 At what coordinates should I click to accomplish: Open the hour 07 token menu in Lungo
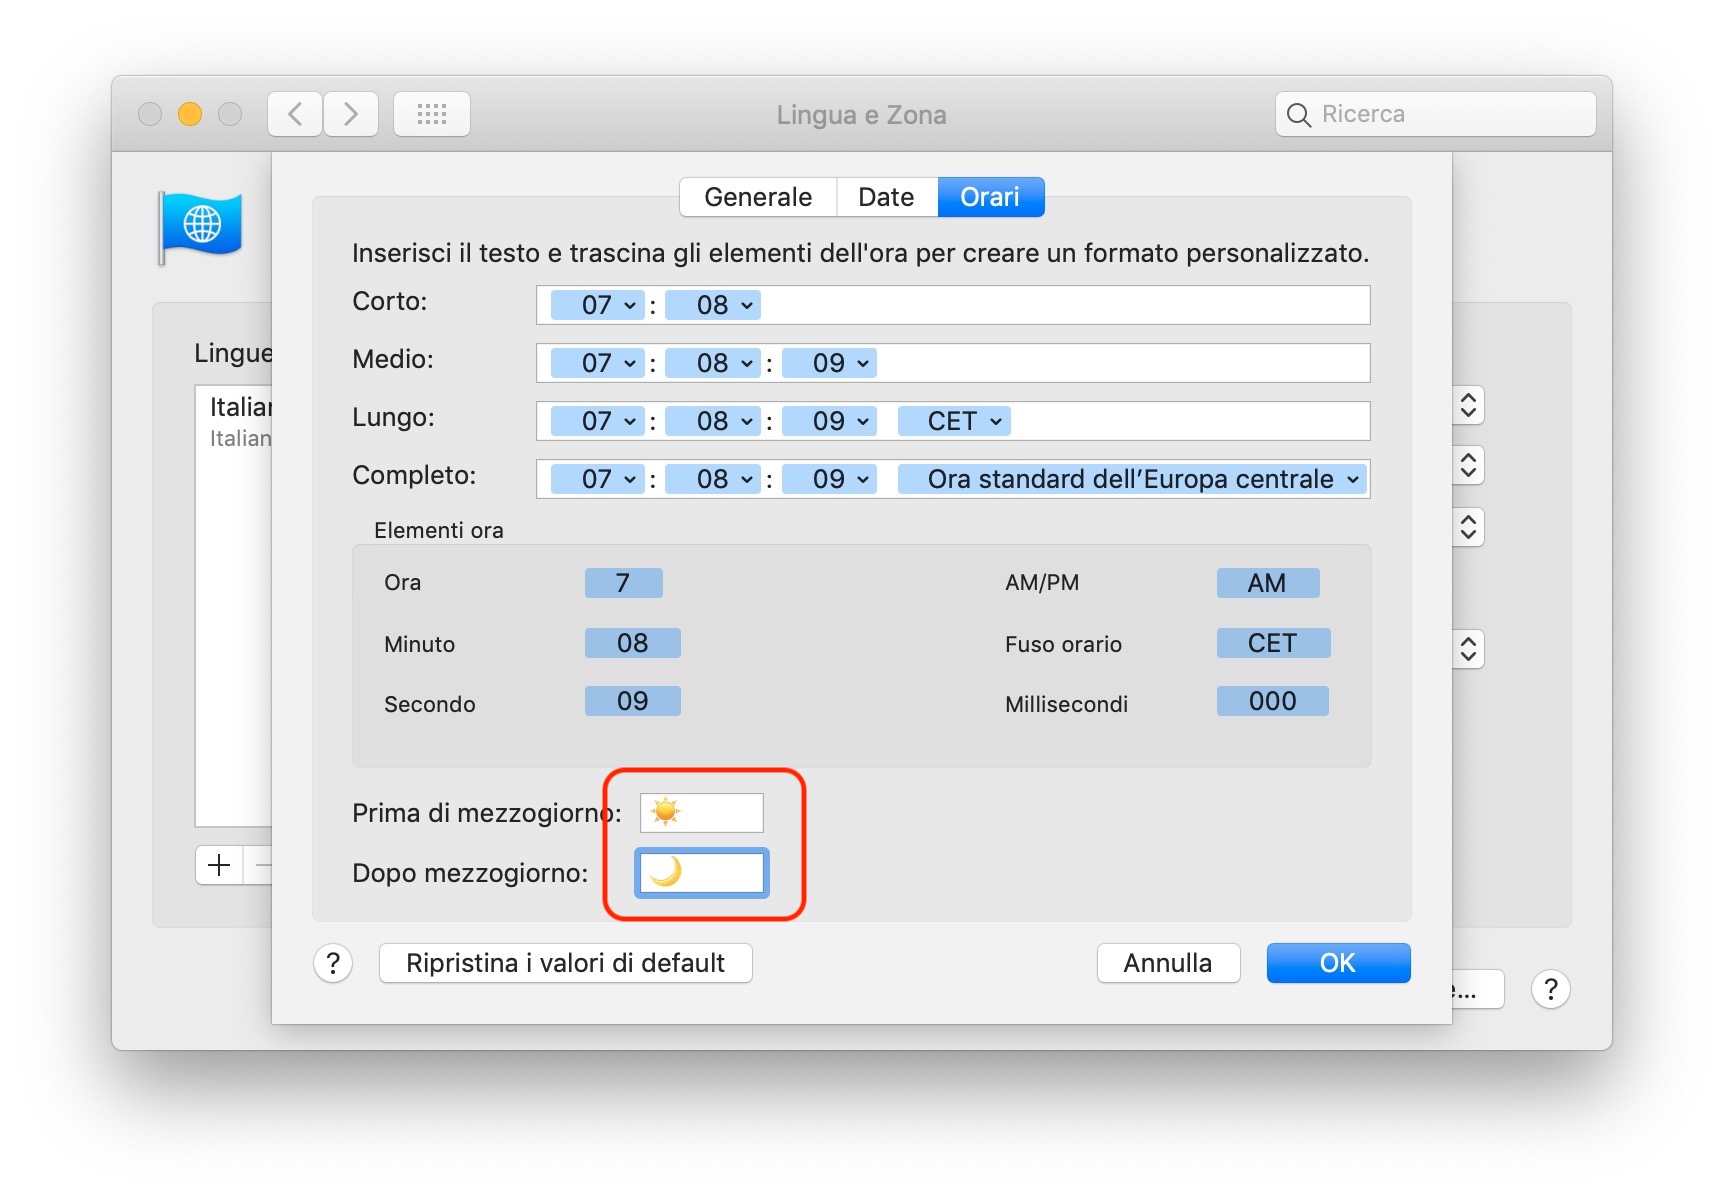598,421
